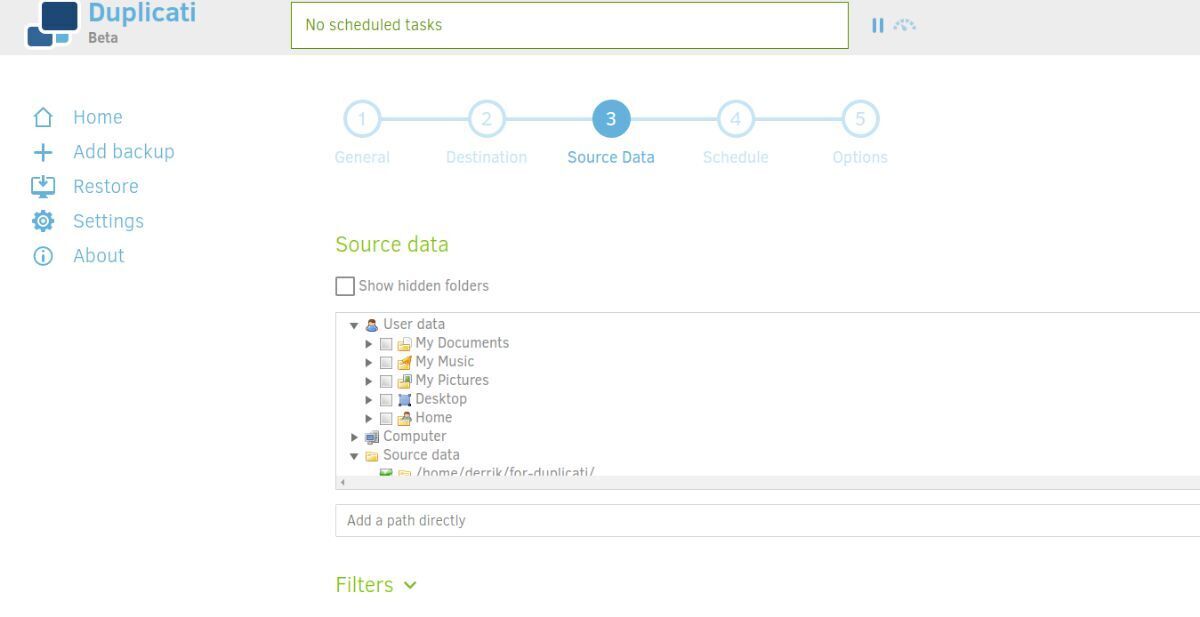Tick the Desktop folder checkbox

coord(386,400)
